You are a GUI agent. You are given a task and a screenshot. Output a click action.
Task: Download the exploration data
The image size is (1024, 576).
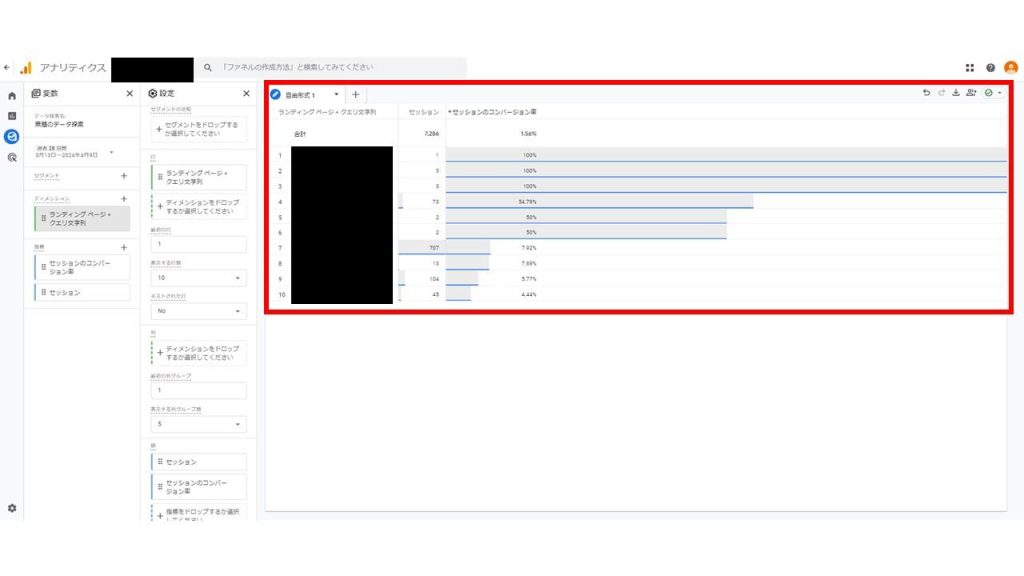pos(956,93)
